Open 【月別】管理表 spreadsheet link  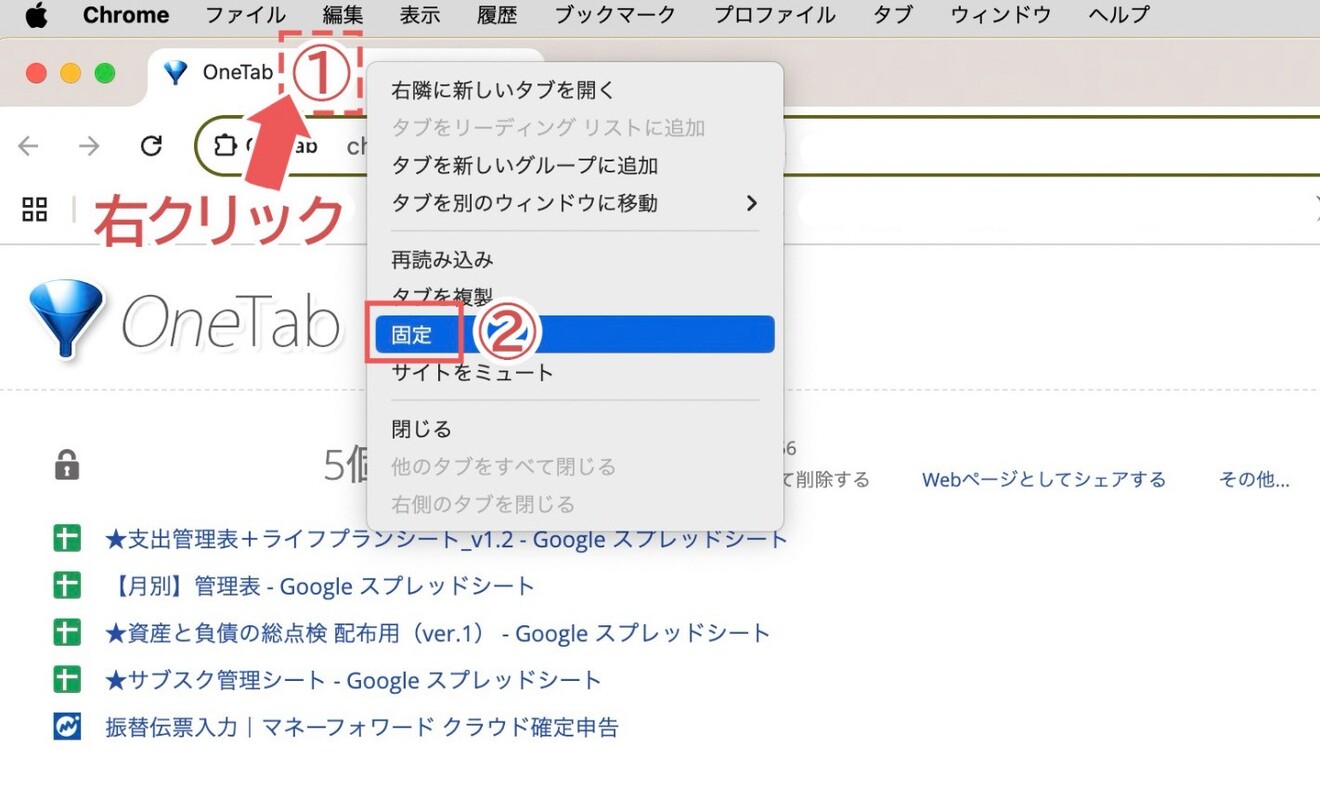point(320,586)
